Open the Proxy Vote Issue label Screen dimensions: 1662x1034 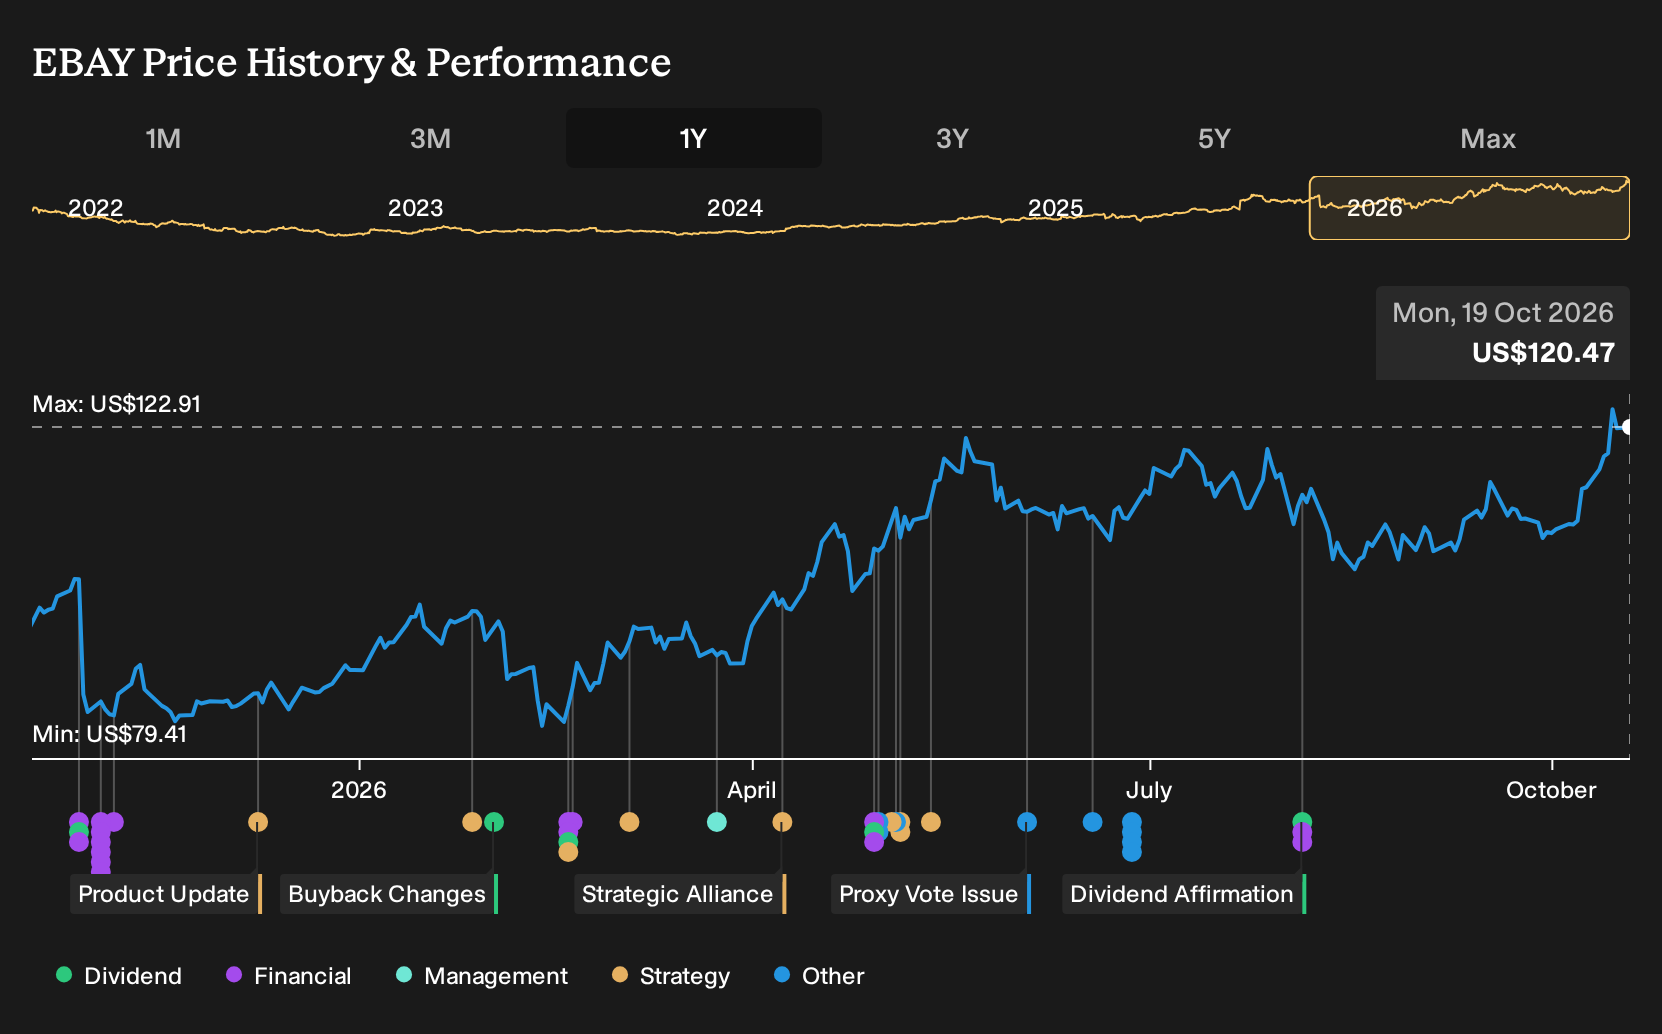point(931,894)
